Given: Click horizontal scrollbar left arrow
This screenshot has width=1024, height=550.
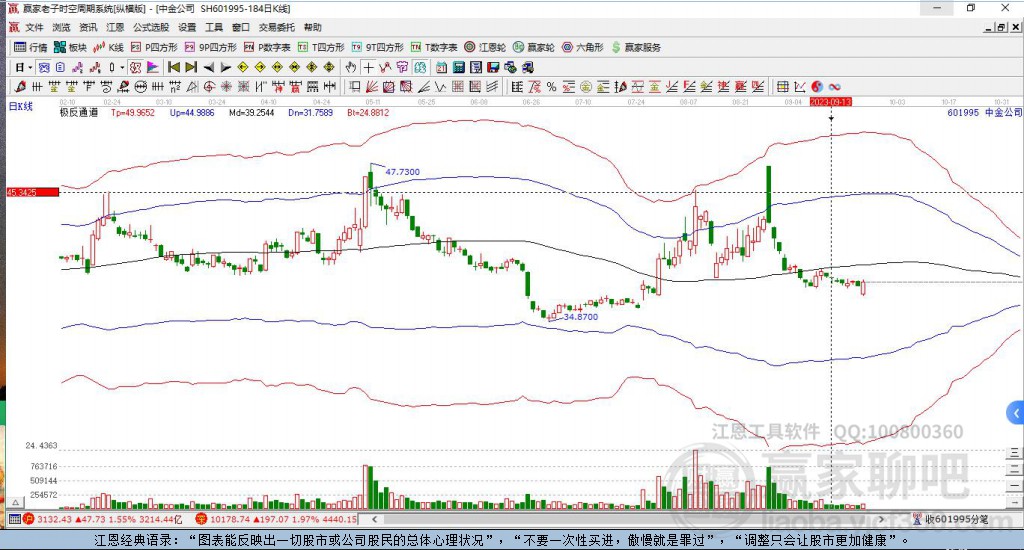Looking at the screenshot, I should click(x=374, y=519).
